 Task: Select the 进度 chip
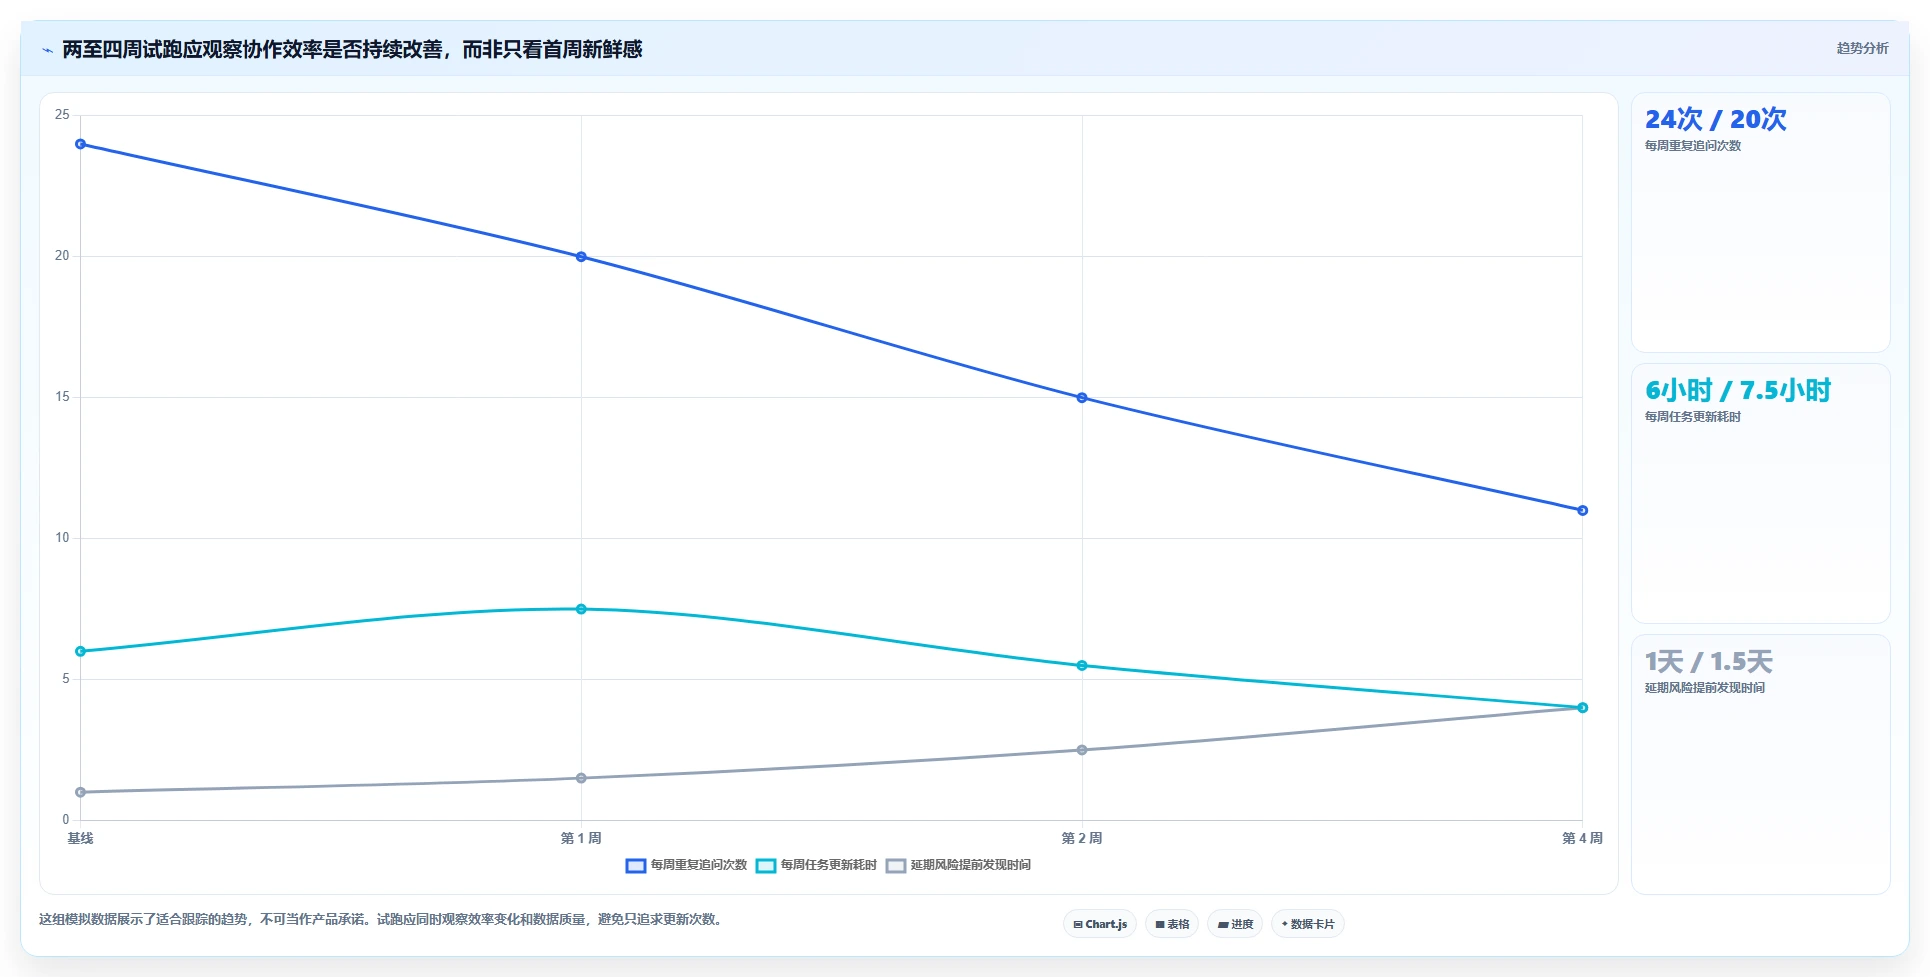pyautogui.click(x=1235, y=924)
